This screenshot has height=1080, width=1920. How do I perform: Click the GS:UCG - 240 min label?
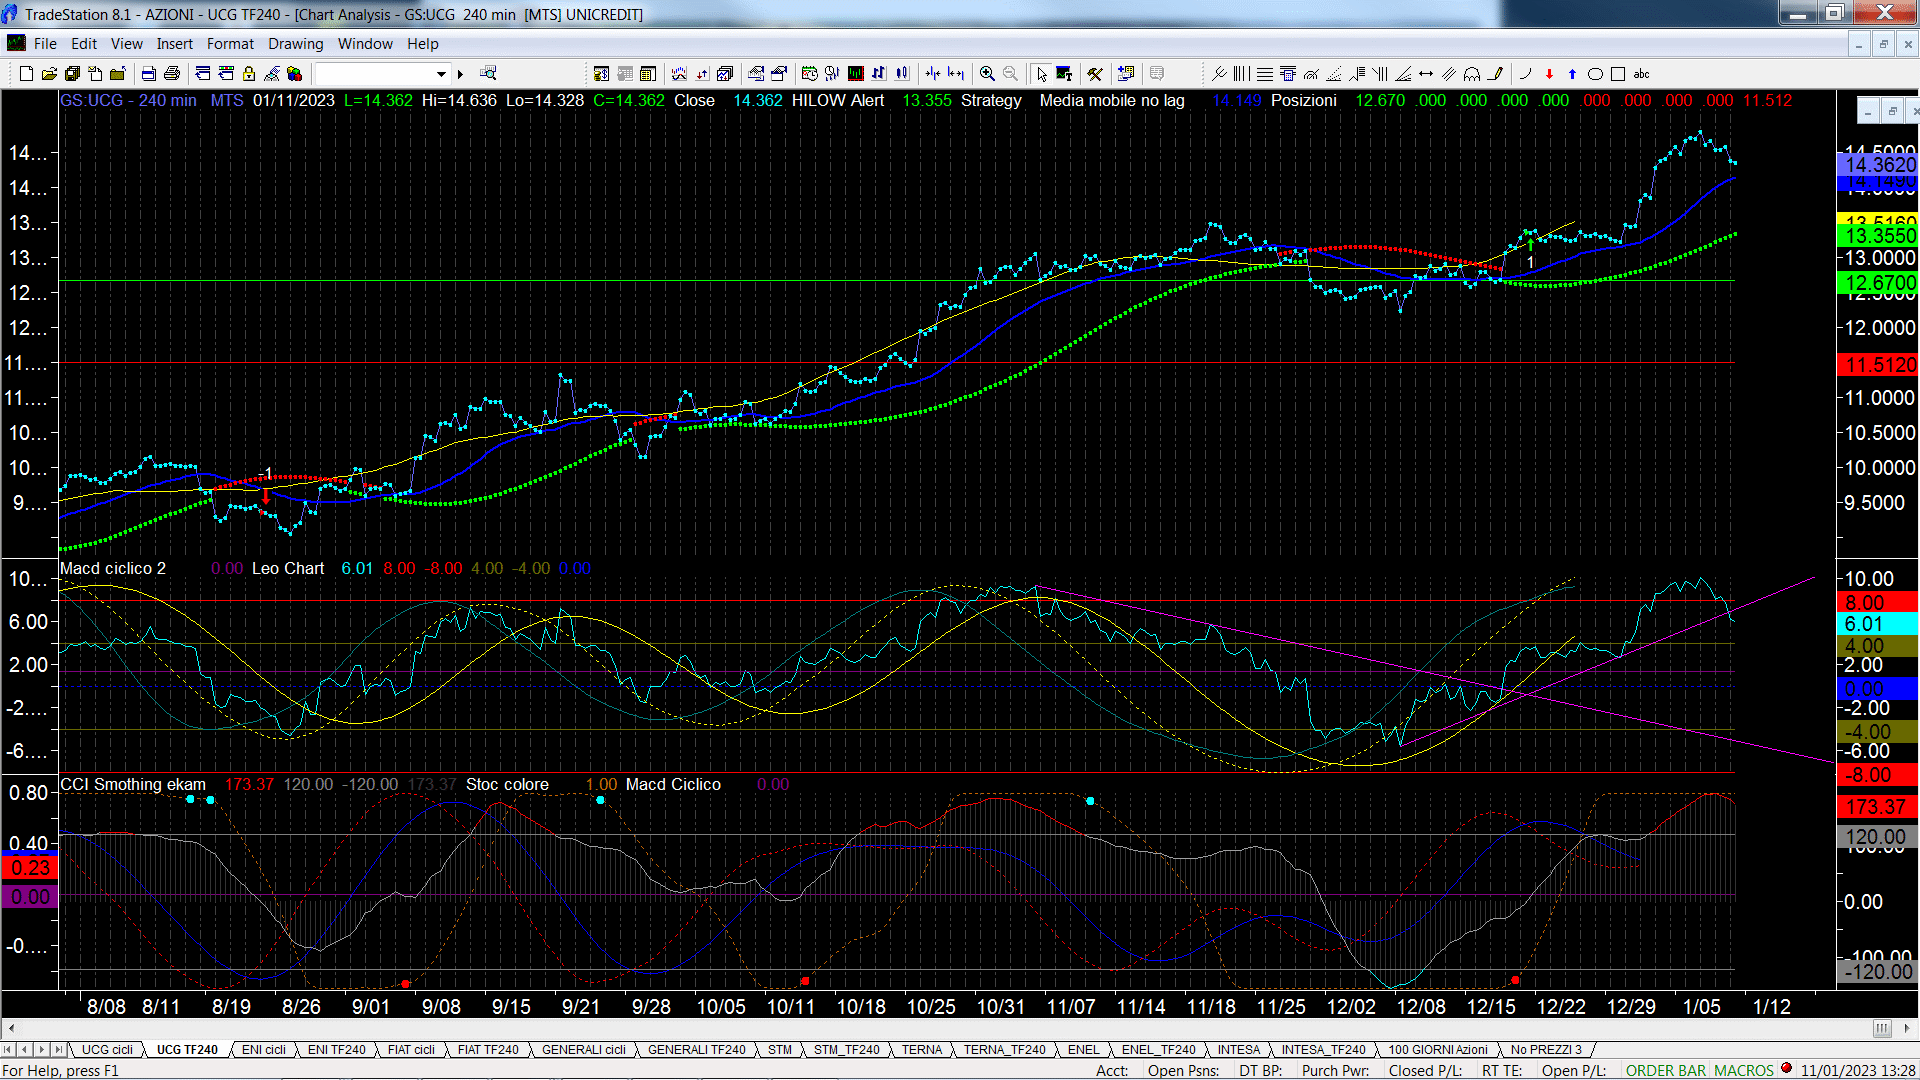(128, 100)
